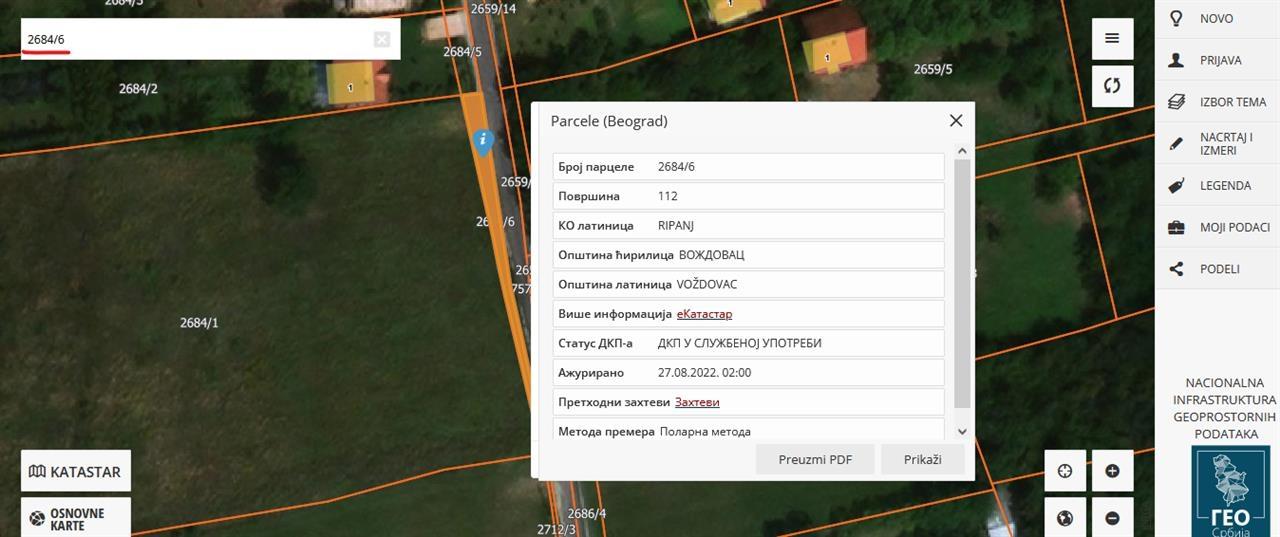The height and width of the screenshot is (537, 1280).
Task: Open the hamburger menu button
Action: [x=1112, y=39]
